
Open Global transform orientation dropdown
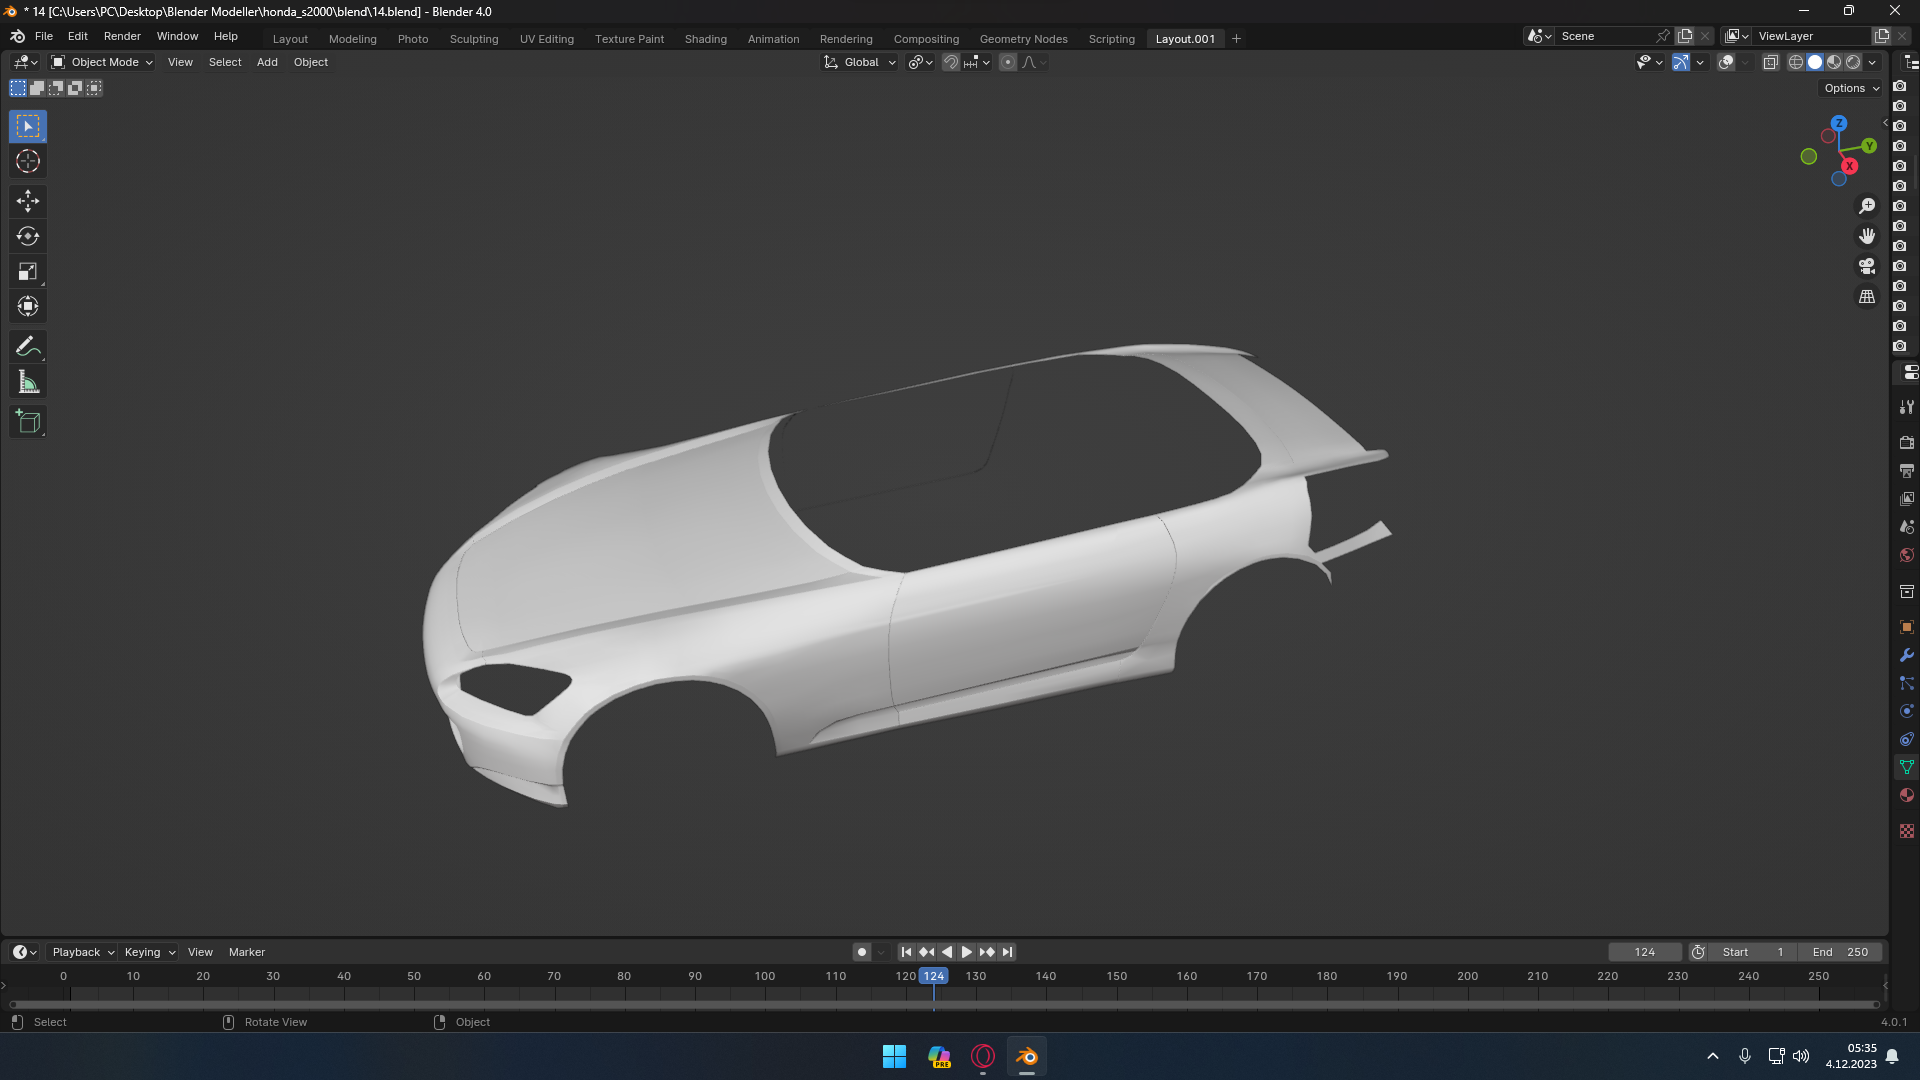pos(860,62)
